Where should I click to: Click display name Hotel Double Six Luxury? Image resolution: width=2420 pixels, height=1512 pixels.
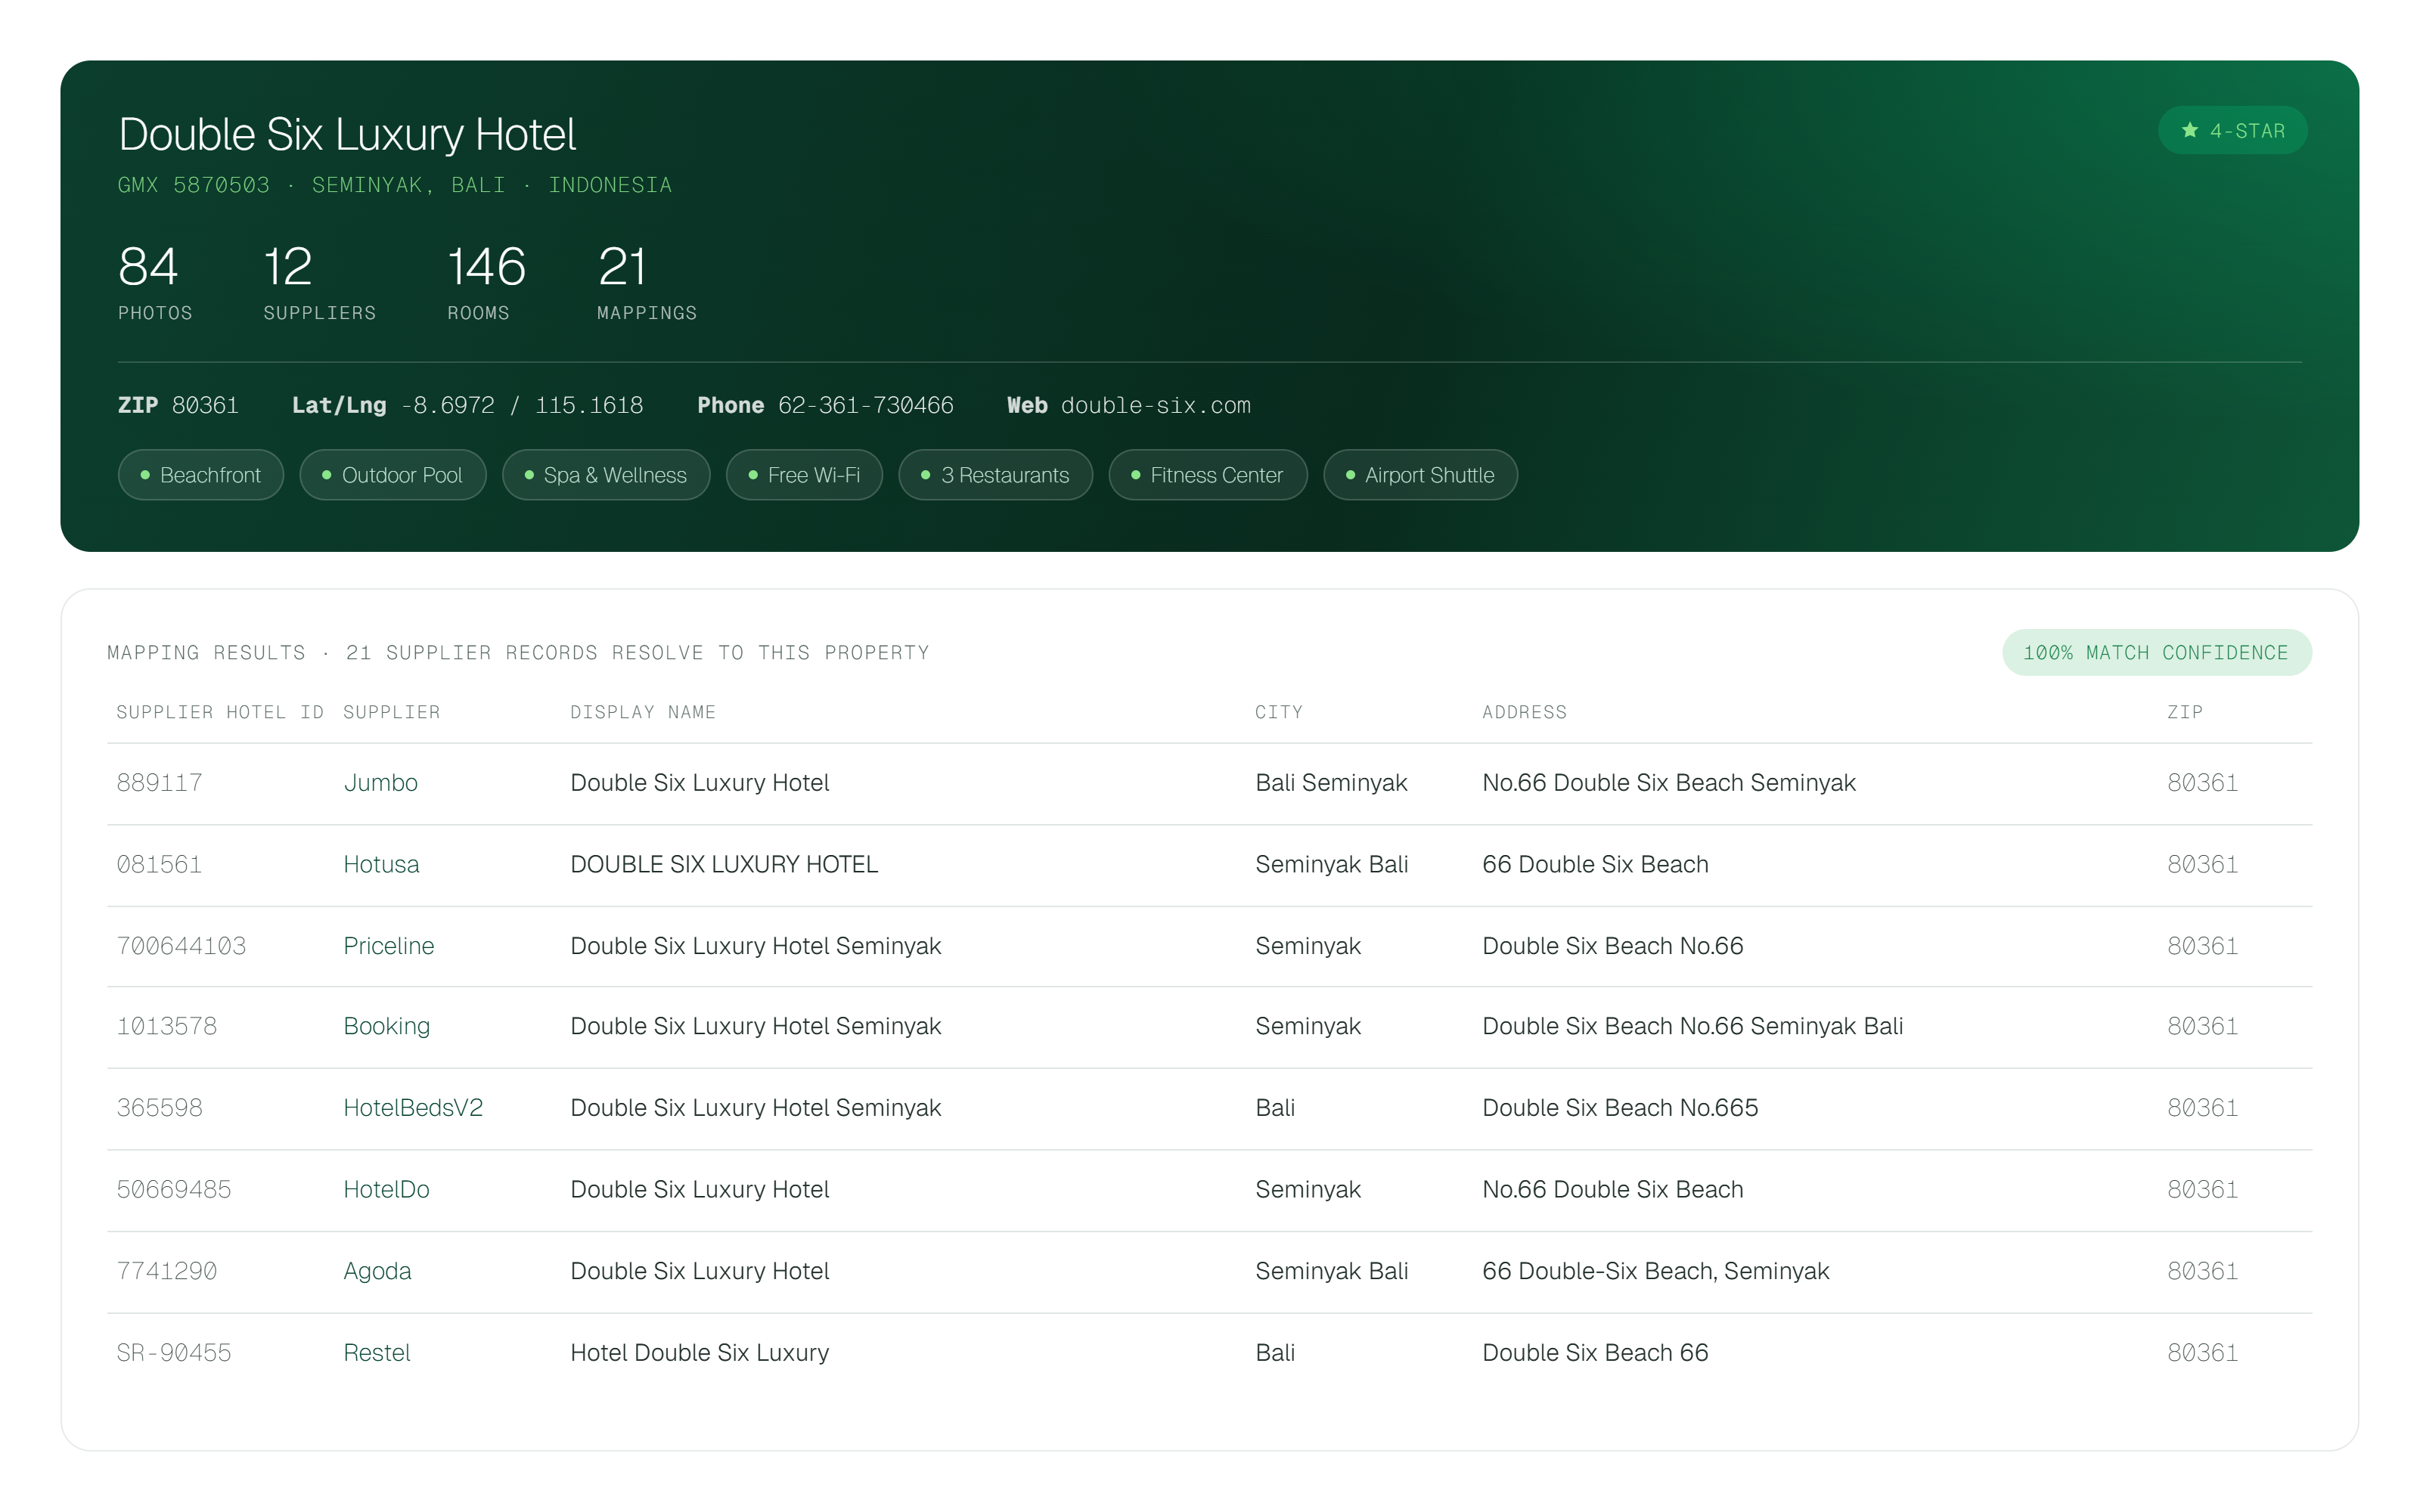[700, 1353]
